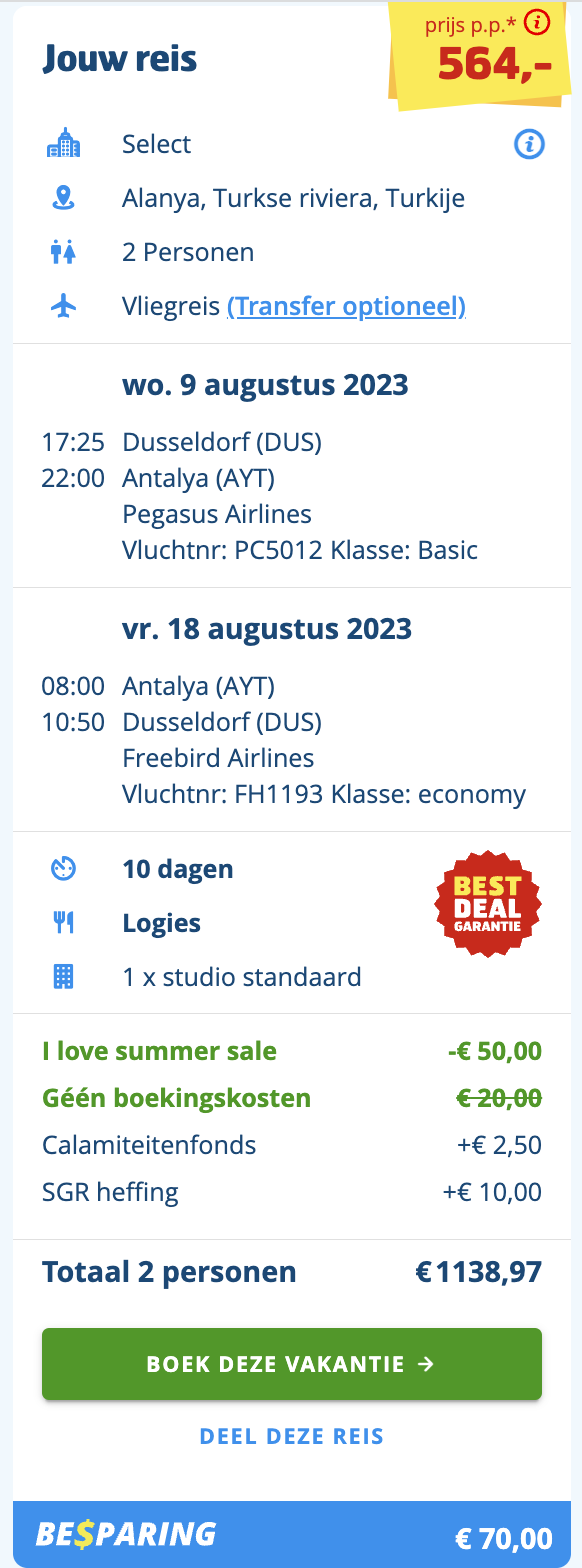Click the location pin icon for Alanya

coord(63,198)
